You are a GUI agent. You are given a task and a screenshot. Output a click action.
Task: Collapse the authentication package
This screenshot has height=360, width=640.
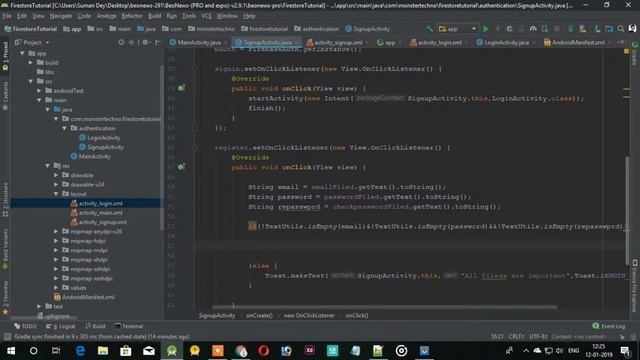pyautogui.click(x=64, y=128)
